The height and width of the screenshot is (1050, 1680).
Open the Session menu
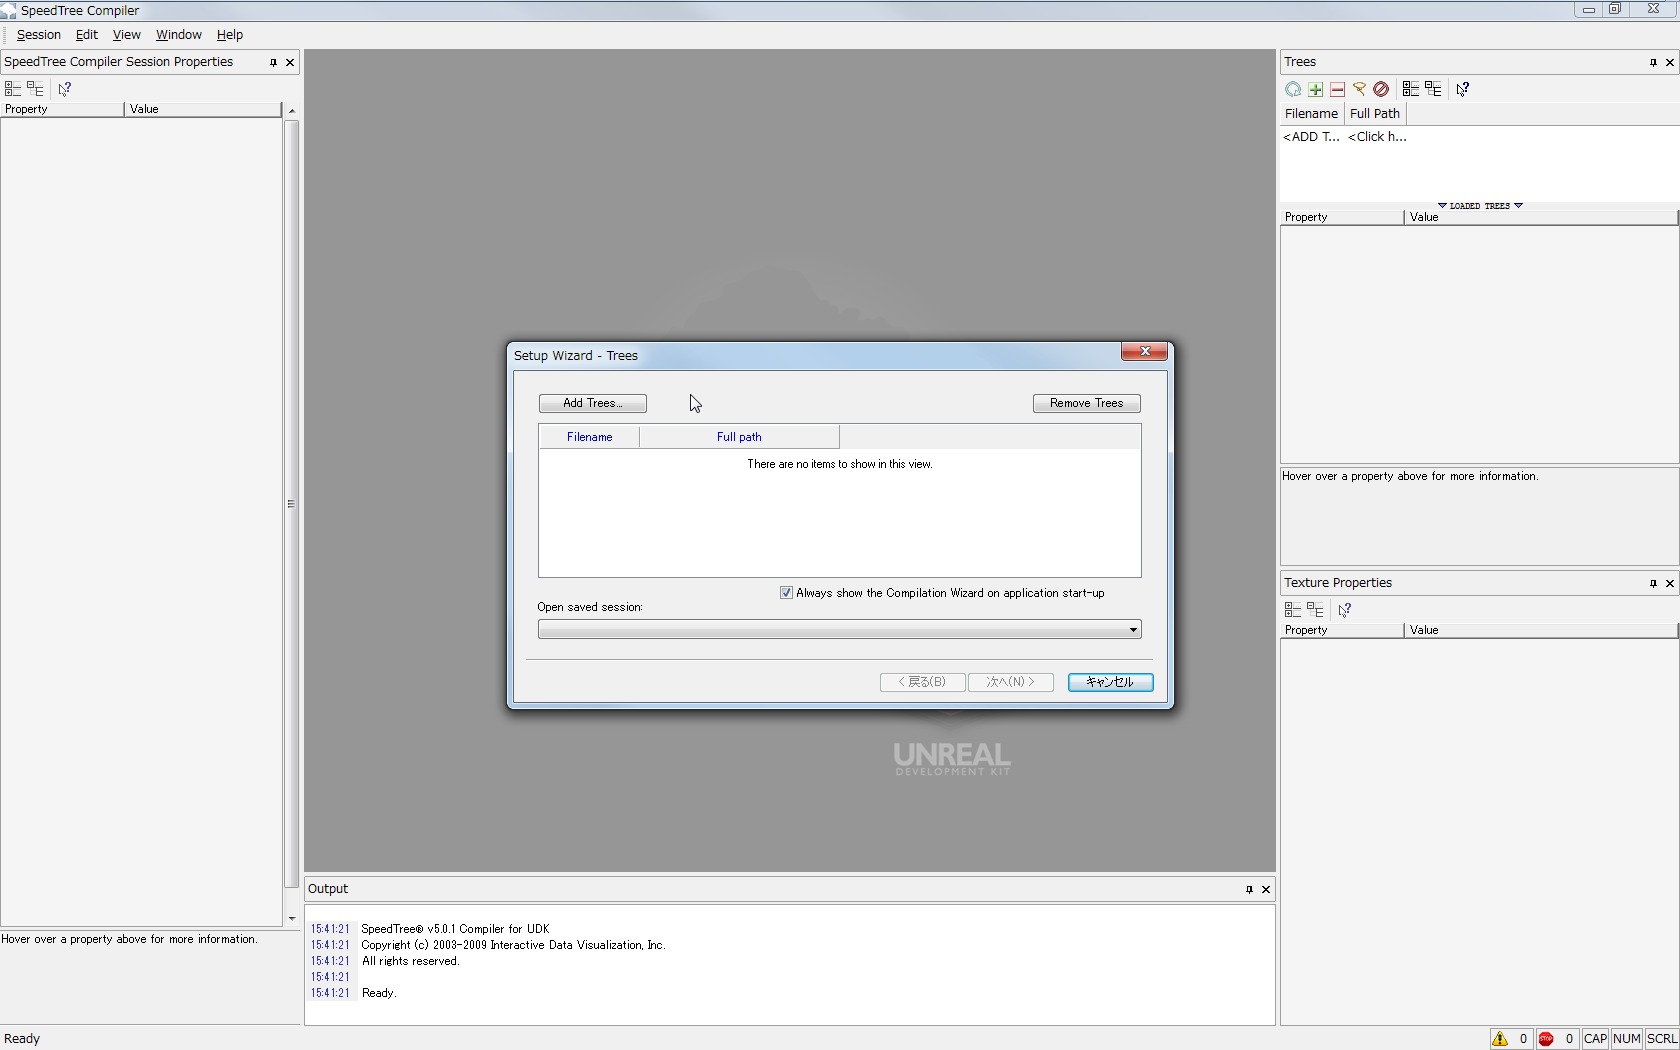[39, 35]
